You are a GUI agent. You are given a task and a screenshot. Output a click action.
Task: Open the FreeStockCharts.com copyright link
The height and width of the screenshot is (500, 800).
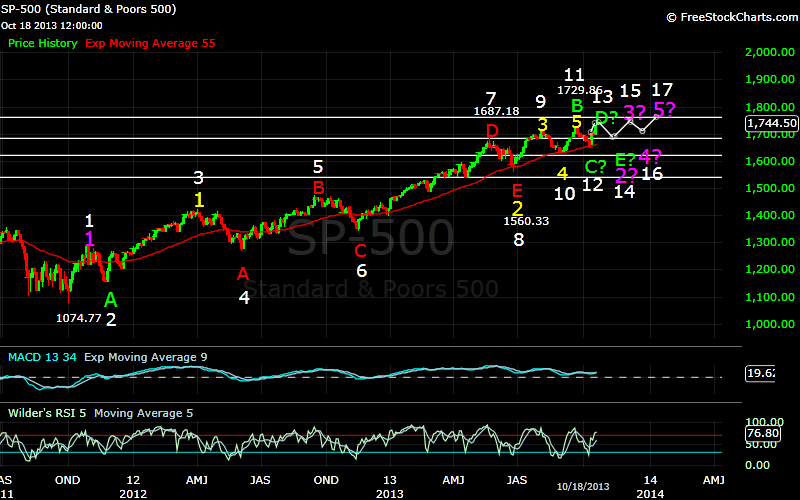click(x=733, y=17)
